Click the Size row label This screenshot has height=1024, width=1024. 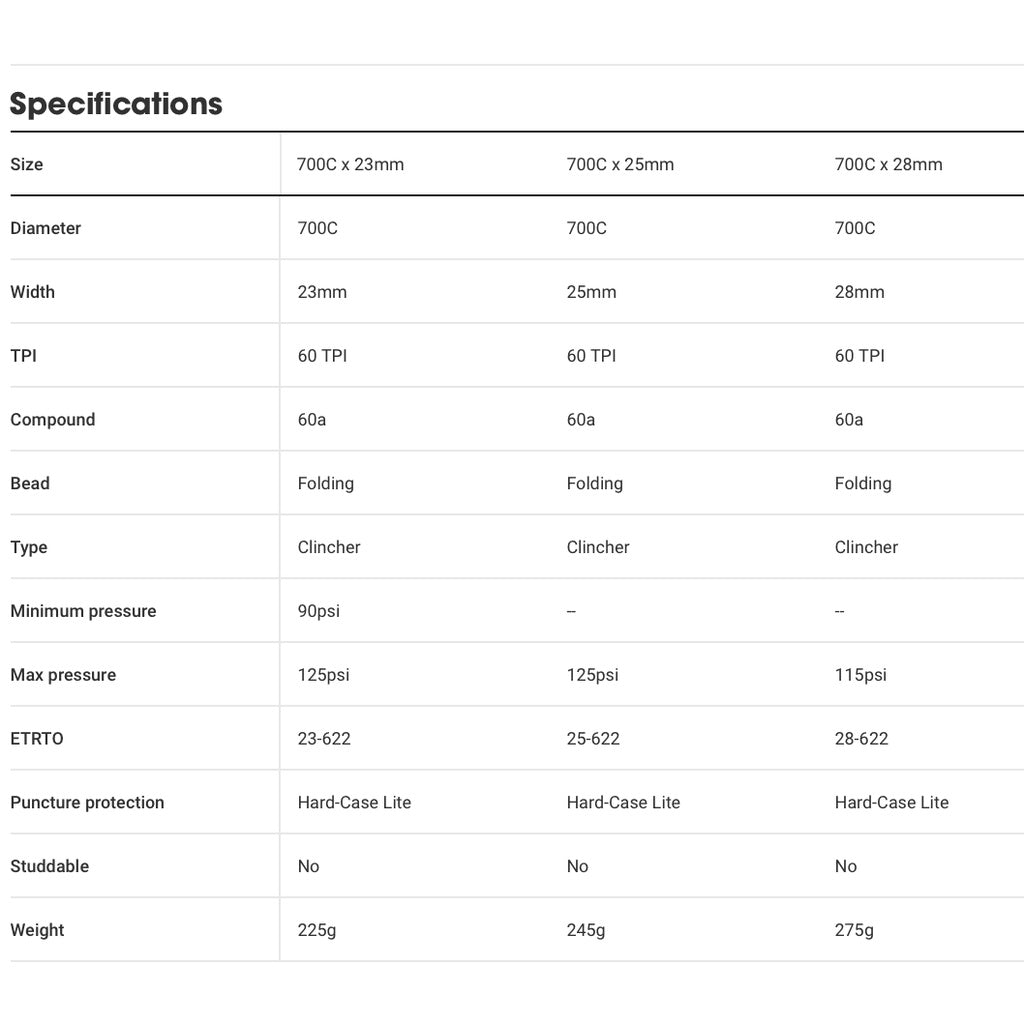point(27,164)
